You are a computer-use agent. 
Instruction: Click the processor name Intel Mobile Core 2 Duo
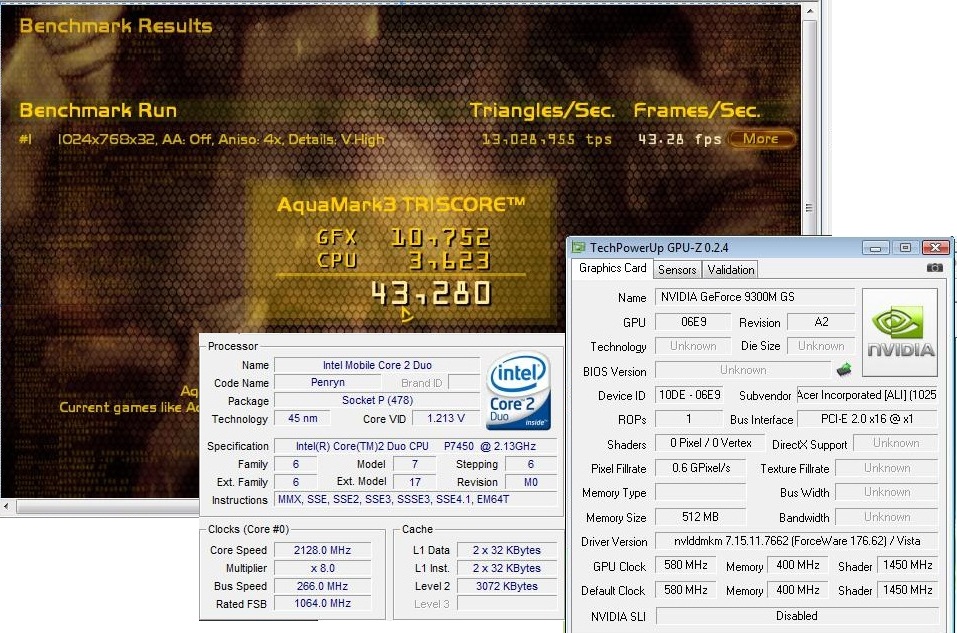click(x=377, y=365)
